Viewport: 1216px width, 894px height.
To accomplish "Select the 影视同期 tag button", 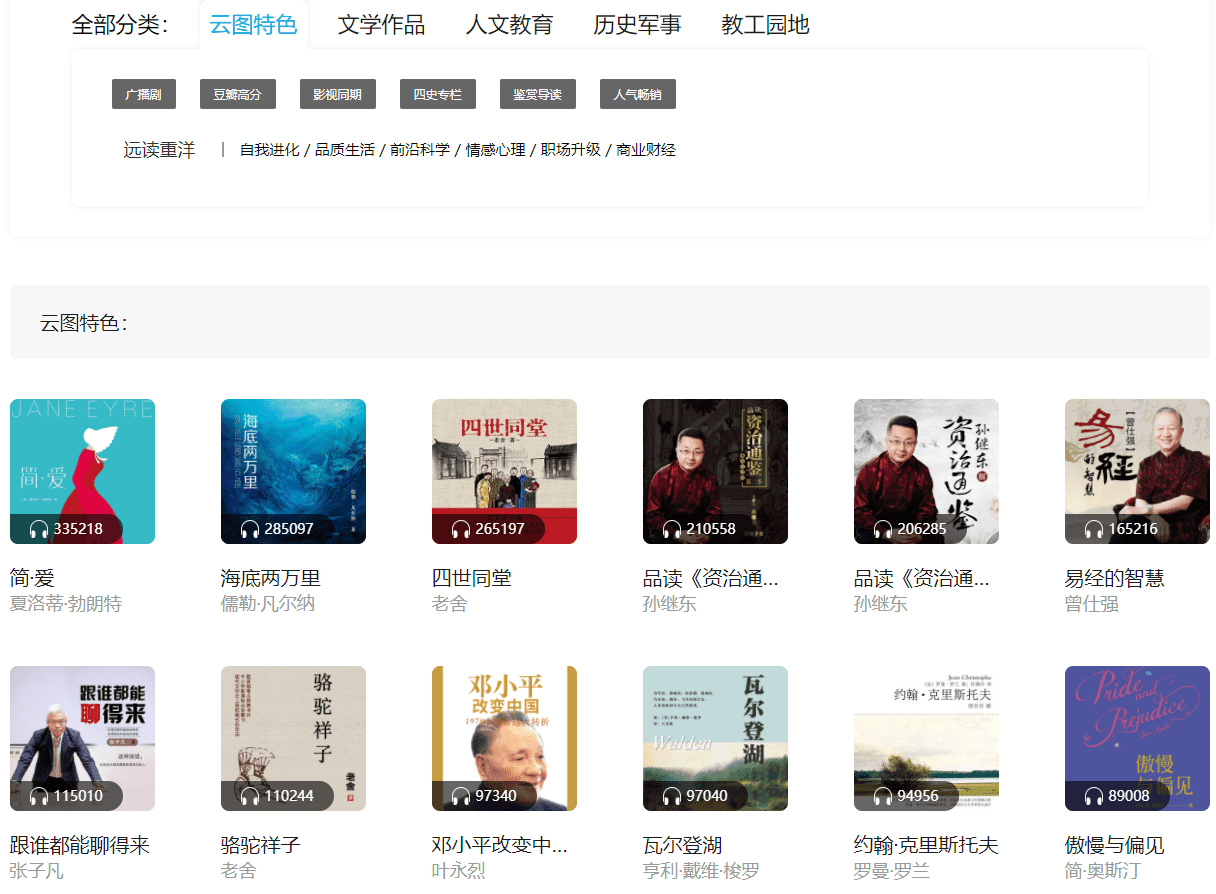I will pyautogui.click(x=338, y=95).
